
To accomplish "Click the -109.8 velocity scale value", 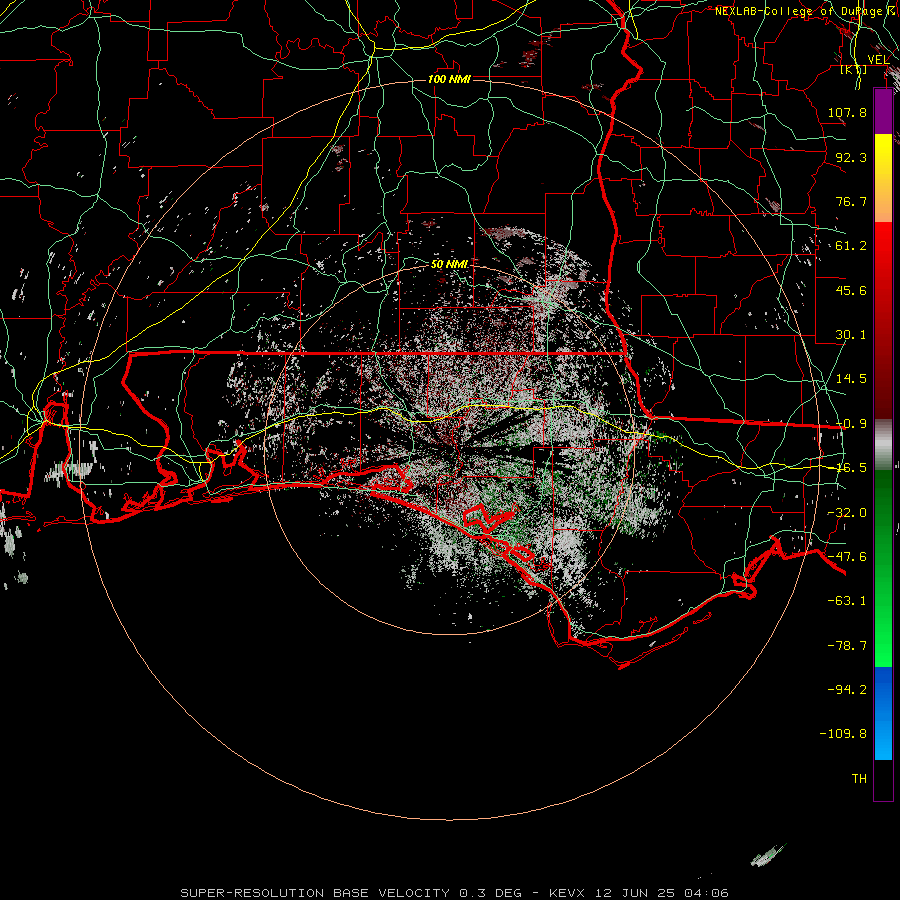I will pyautogui.click(x=843, y=734).
